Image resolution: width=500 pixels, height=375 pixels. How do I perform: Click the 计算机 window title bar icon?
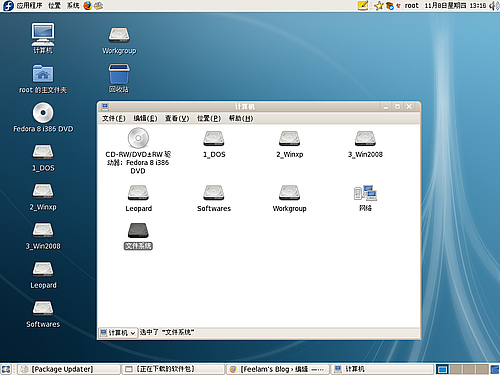pyautogui.click(x=105, y=107)
